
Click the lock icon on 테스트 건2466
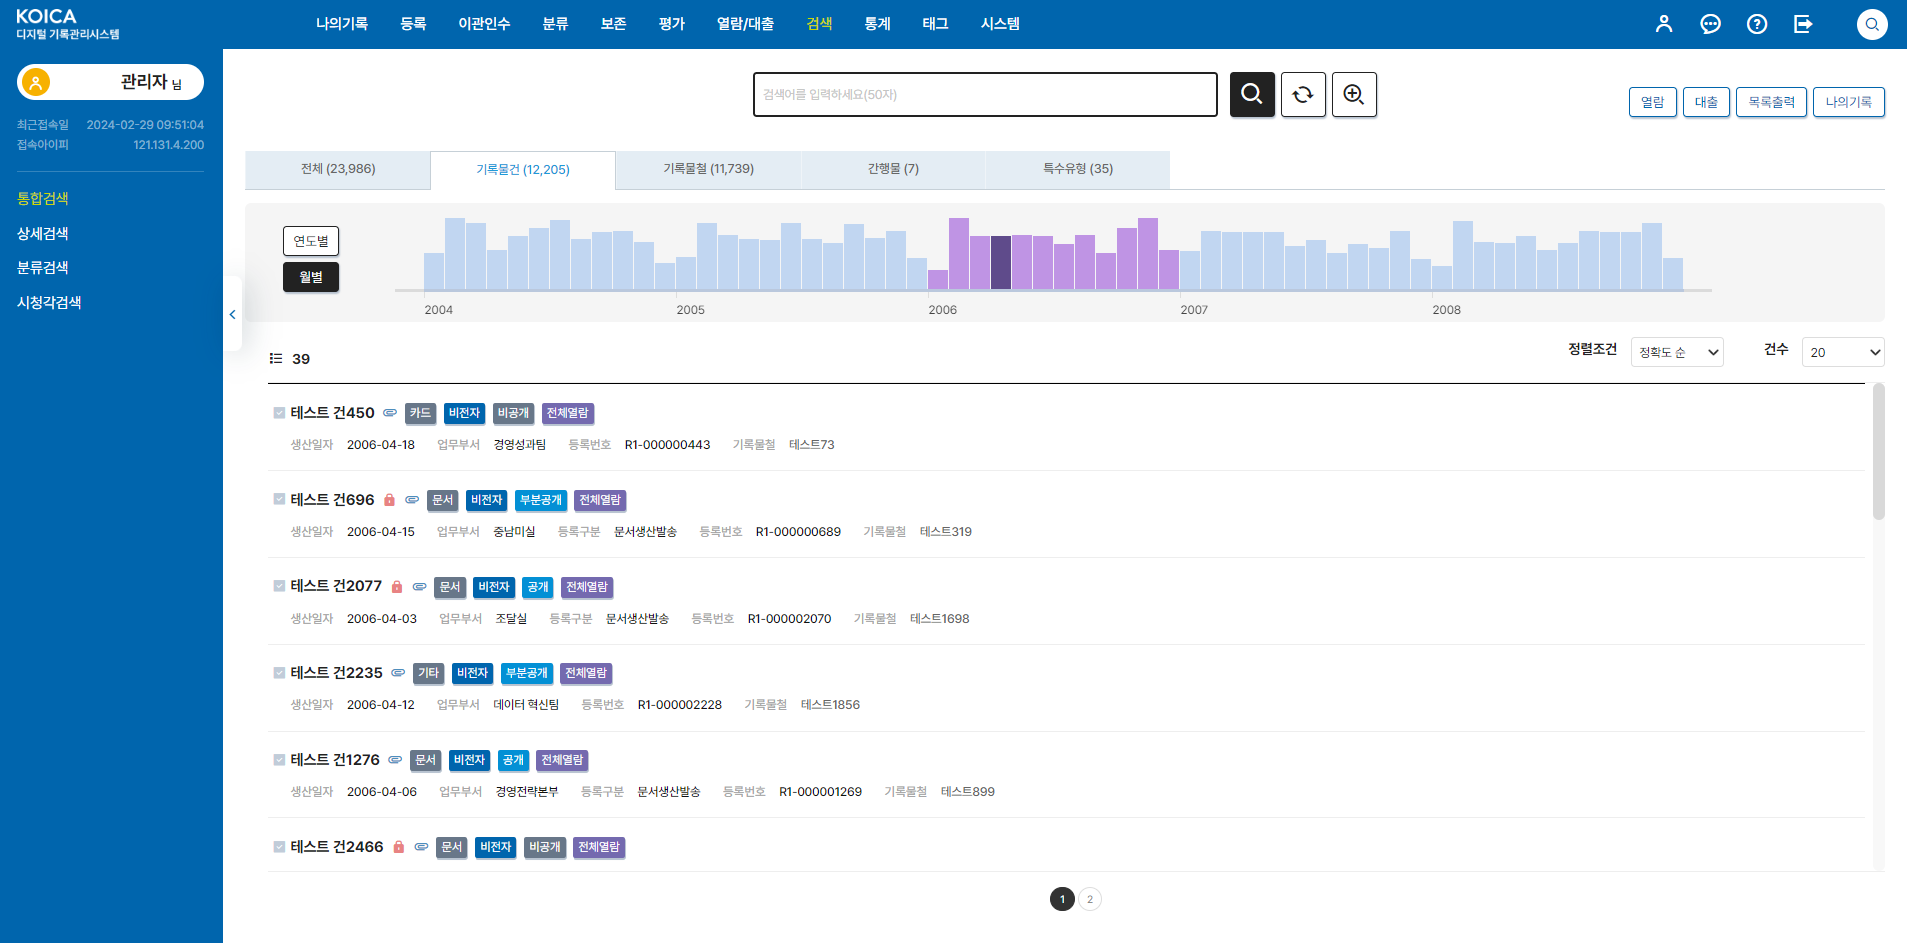pos(399,847)
